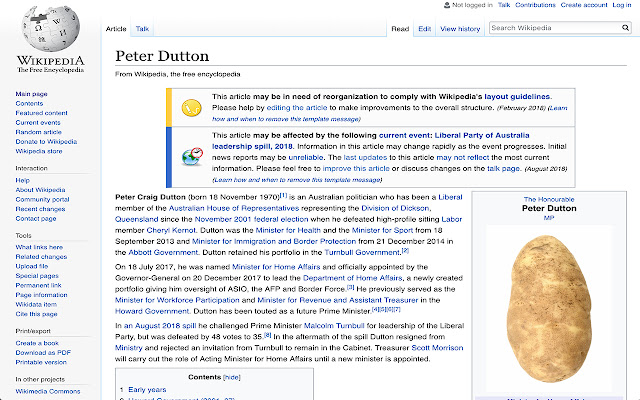Go to Main page in sidebar
640x400 pixels.
coord(31,94)
